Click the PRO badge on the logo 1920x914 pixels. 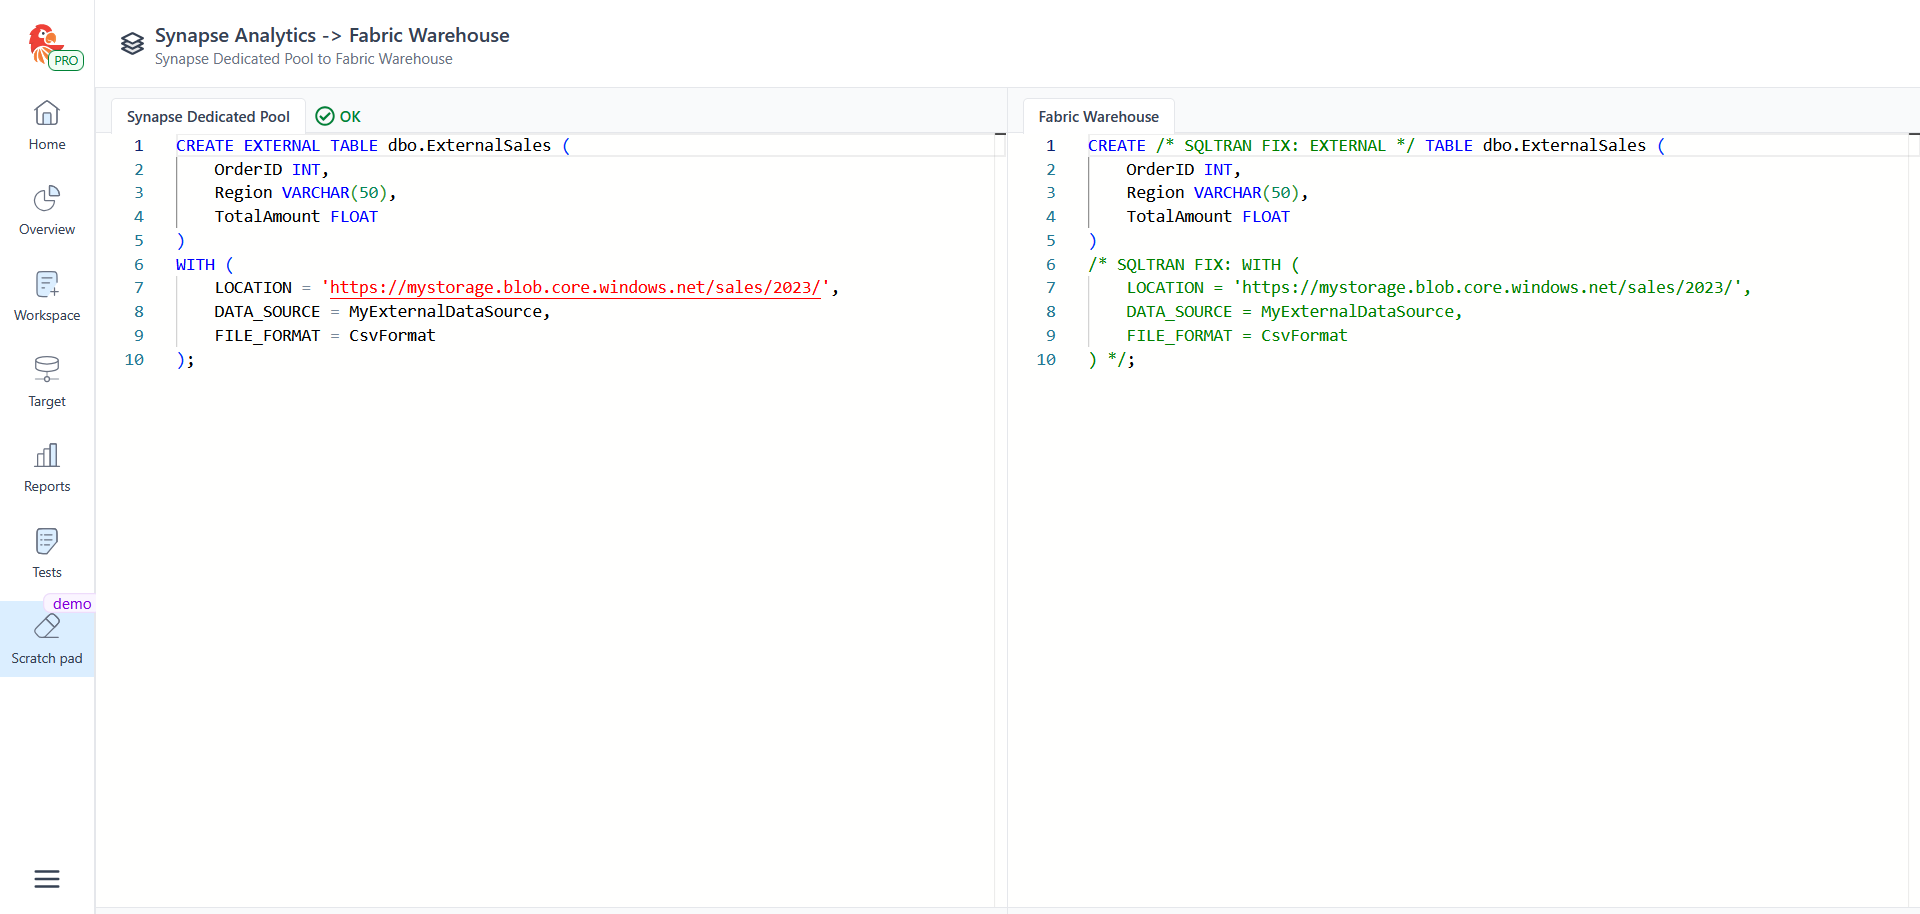coord(66,61)
